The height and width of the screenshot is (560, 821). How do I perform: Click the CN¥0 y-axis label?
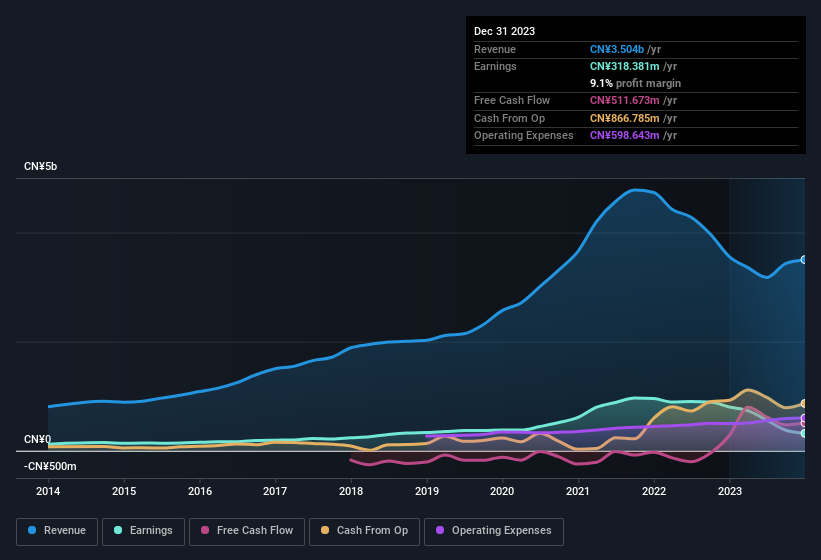coord(37,439)
